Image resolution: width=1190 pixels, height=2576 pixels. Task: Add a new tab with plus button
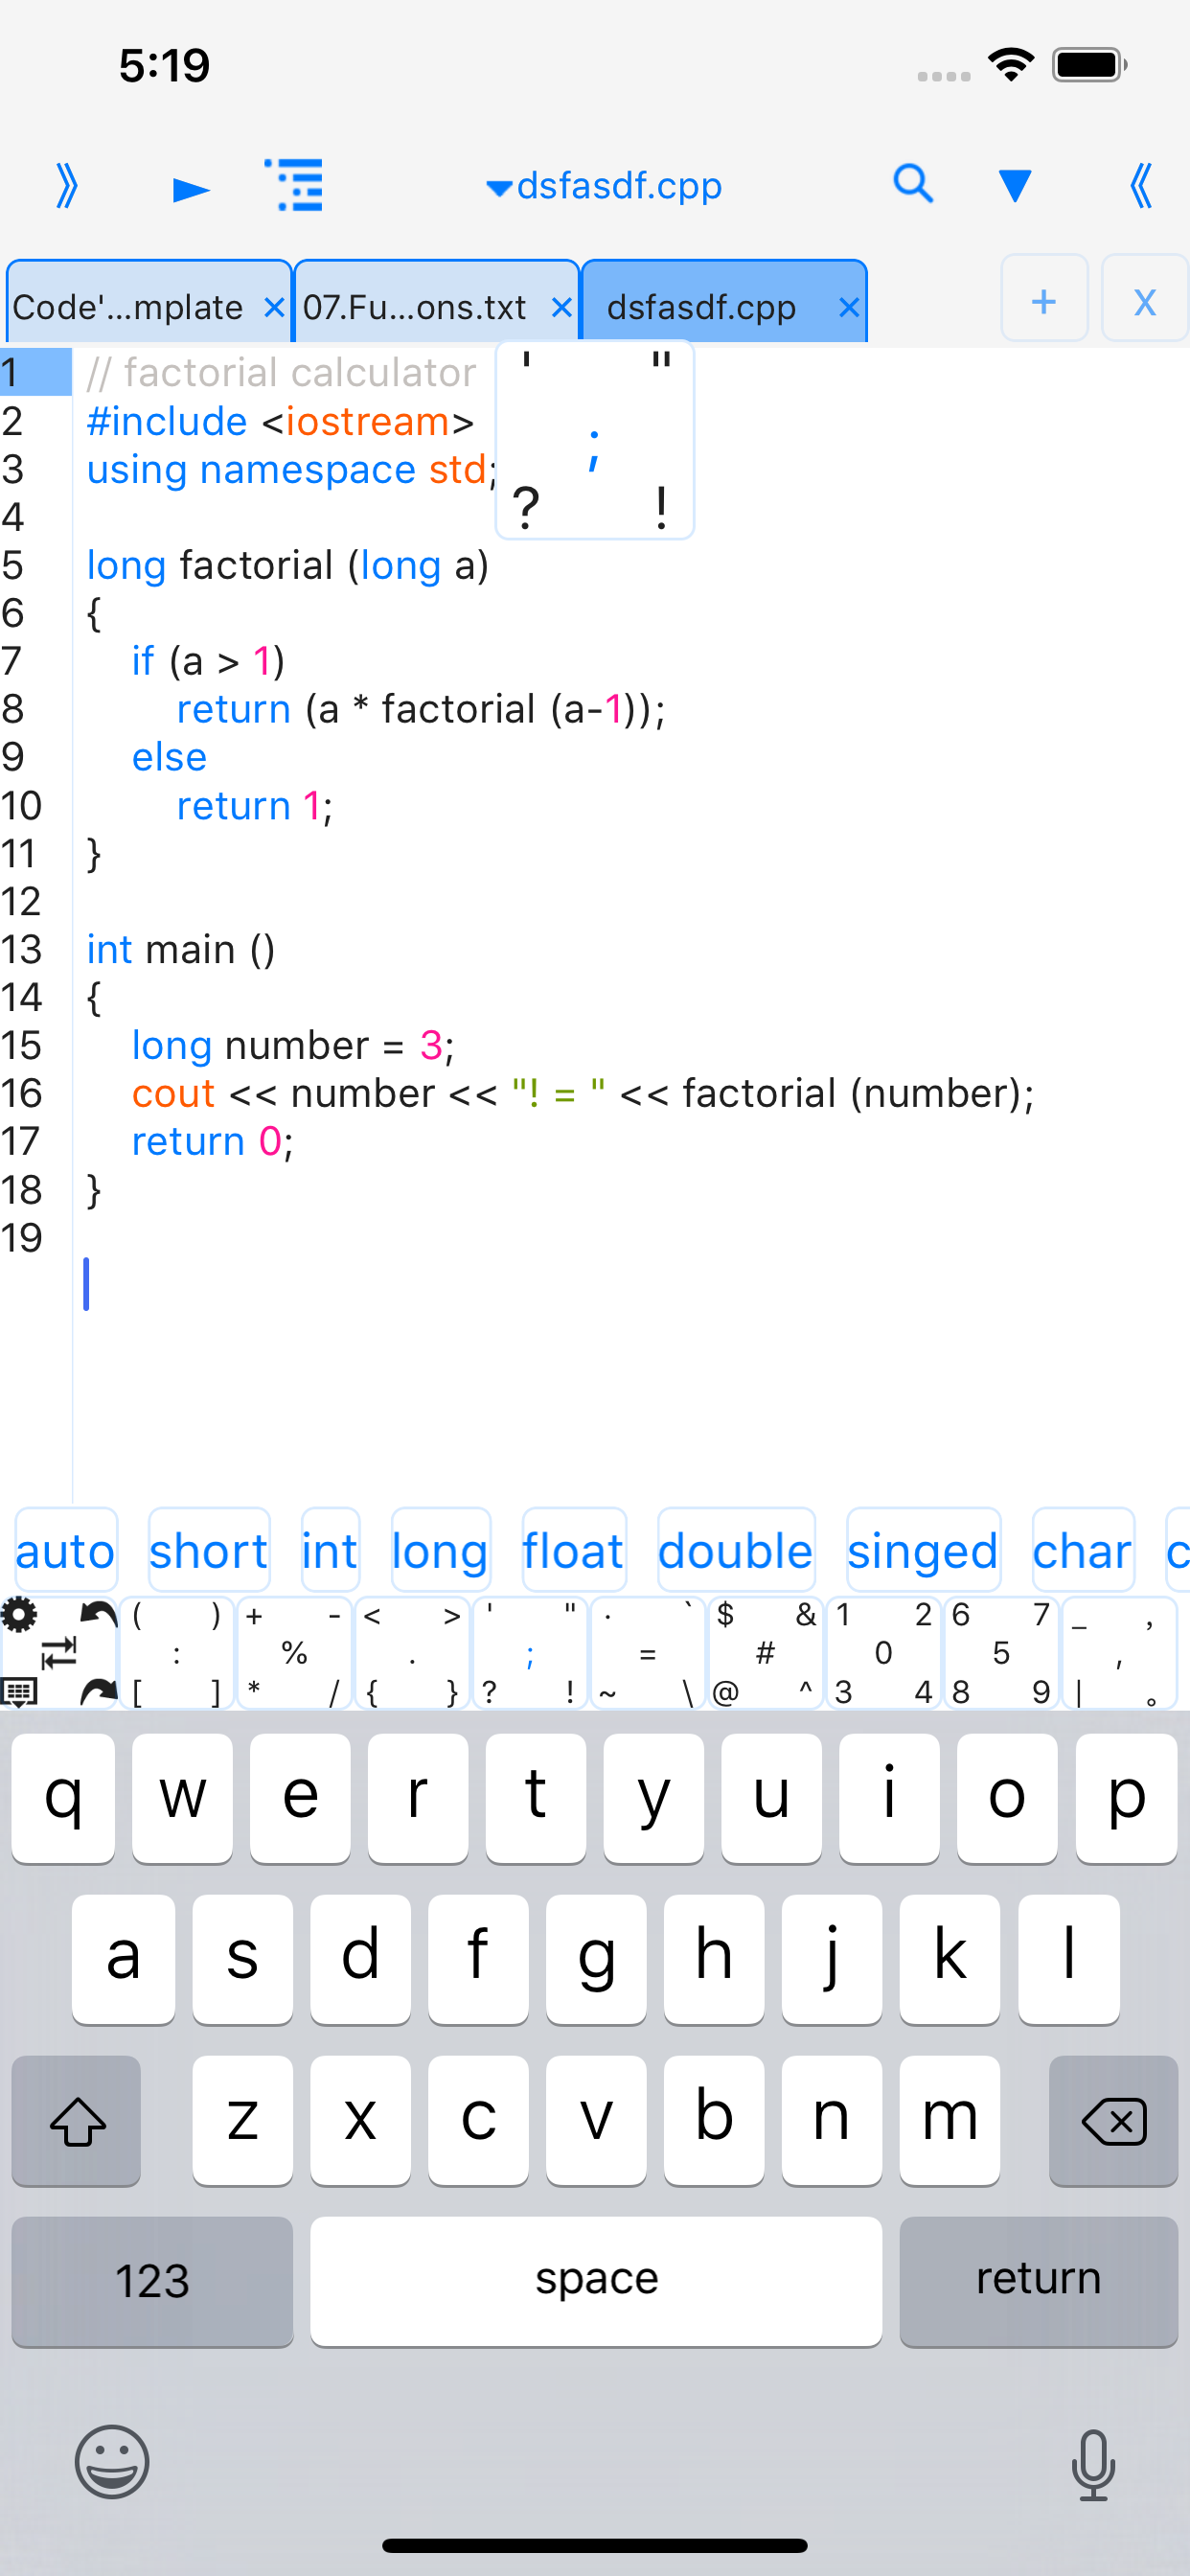[1044, 300]
